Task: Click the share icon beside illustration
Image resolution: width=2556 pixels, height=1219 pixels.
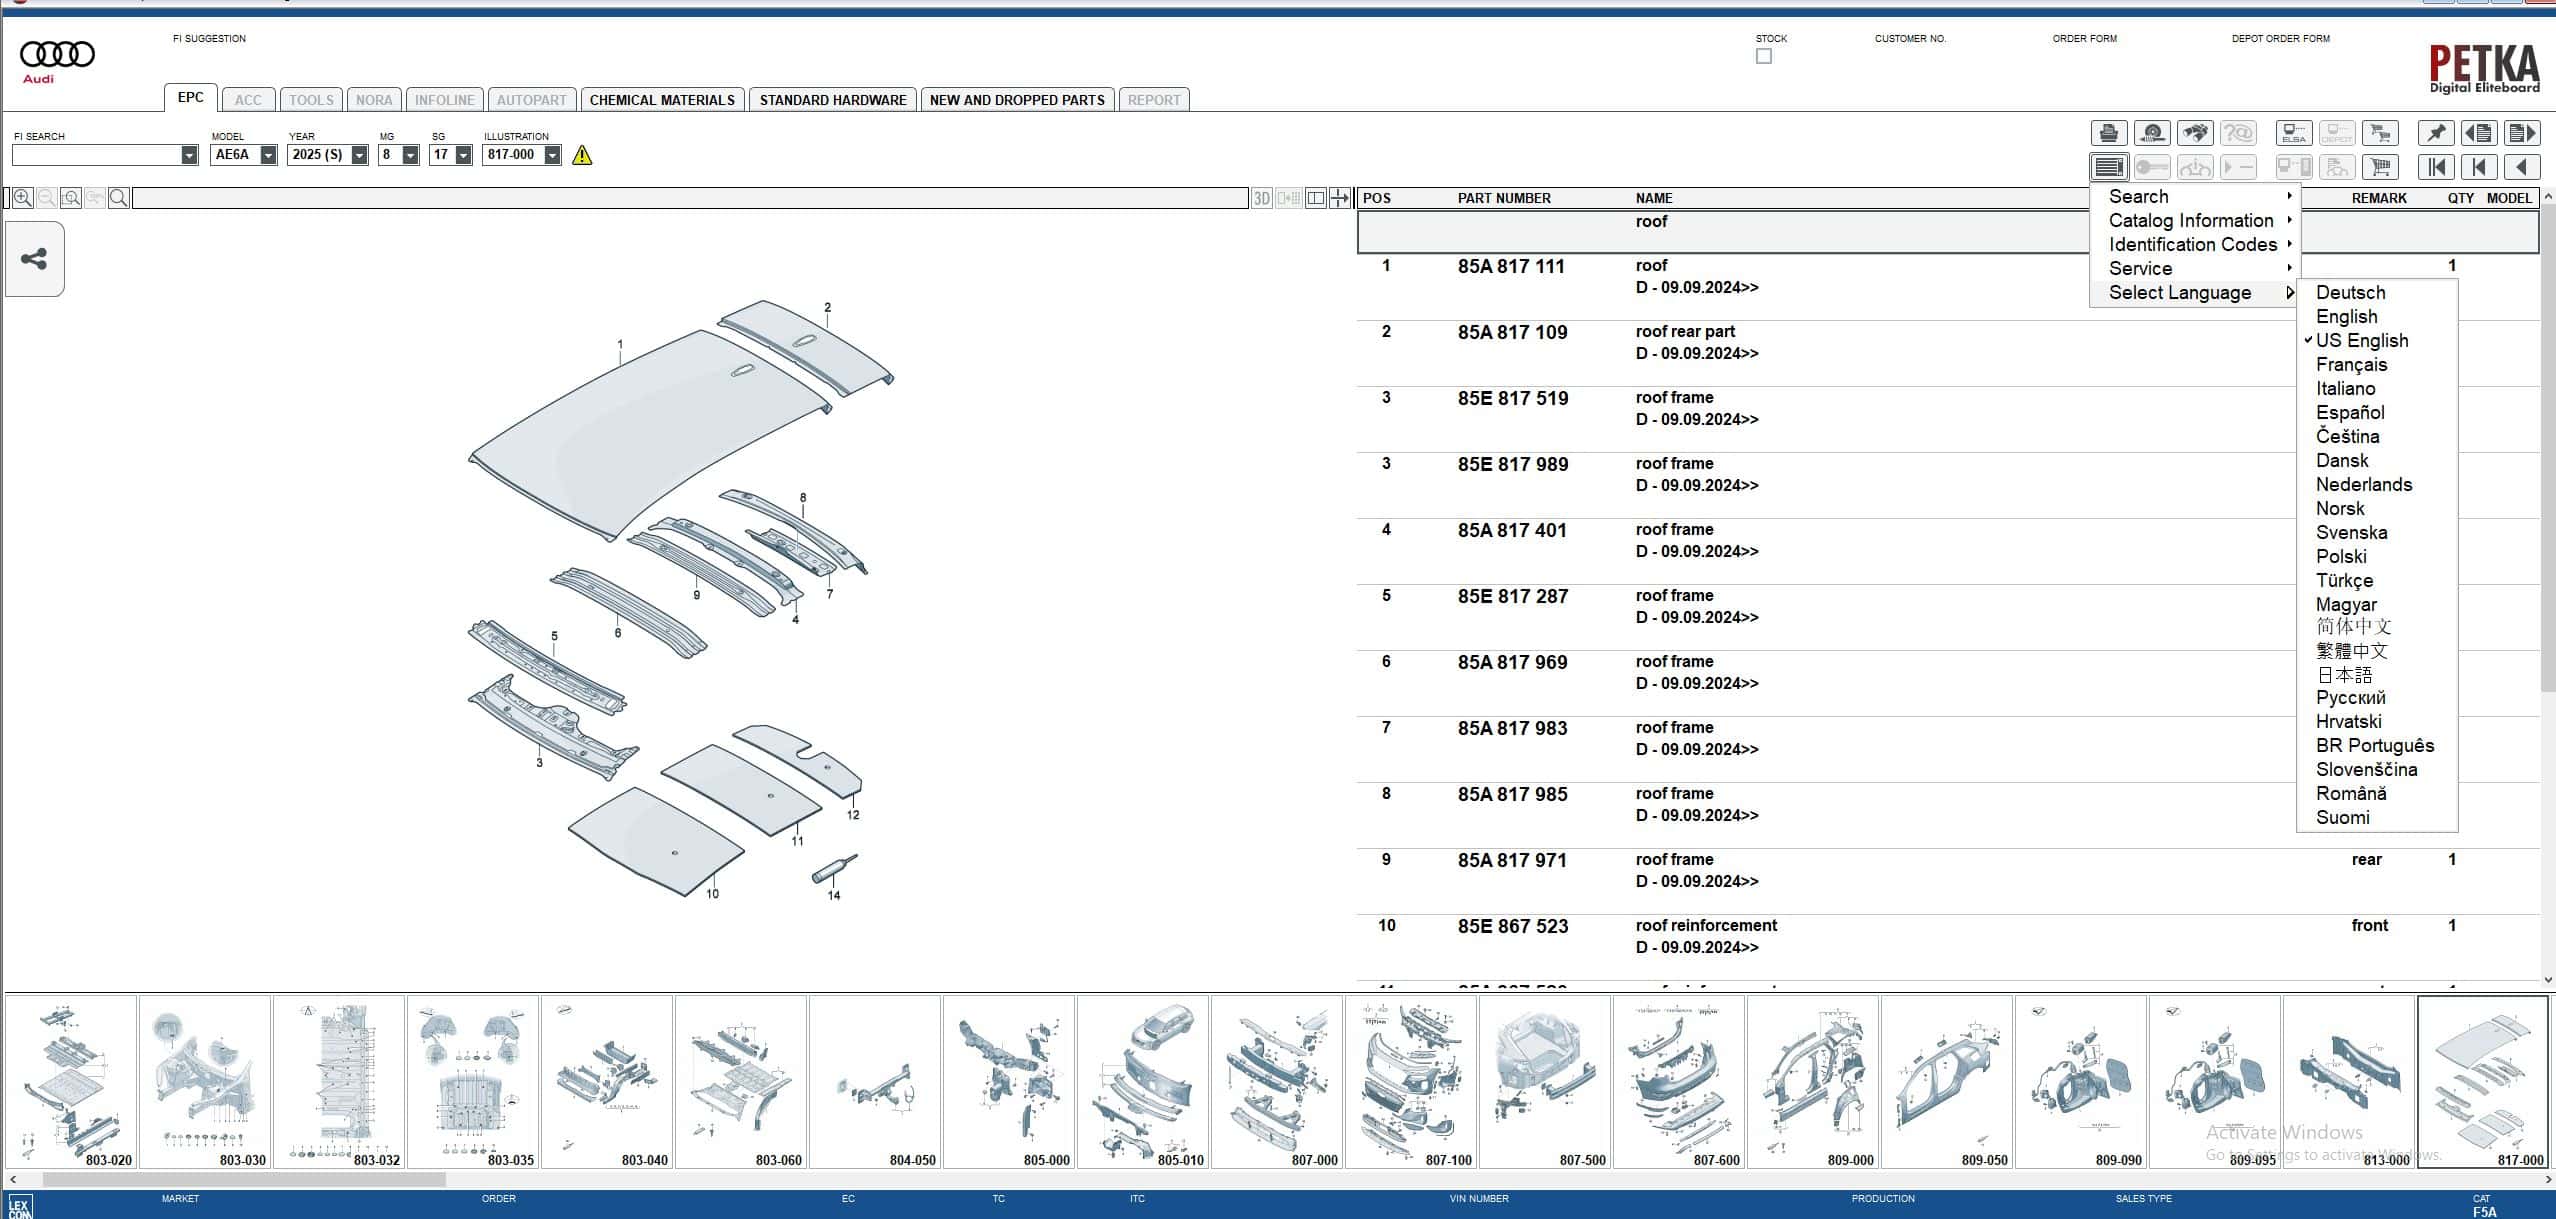Action: pos(34,260)
